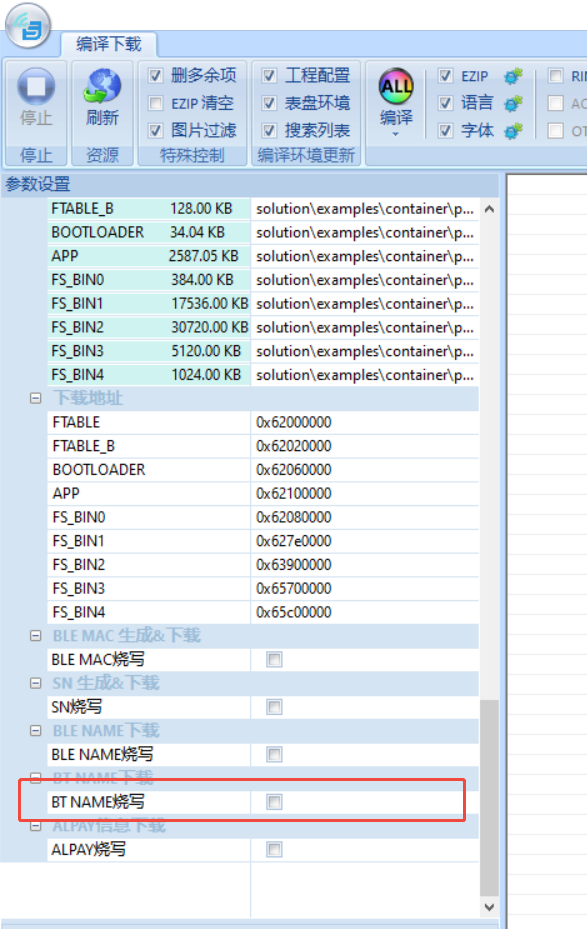Click the FTABLE address 0x62000000 field
587x929 pixels.
(364, 422)
